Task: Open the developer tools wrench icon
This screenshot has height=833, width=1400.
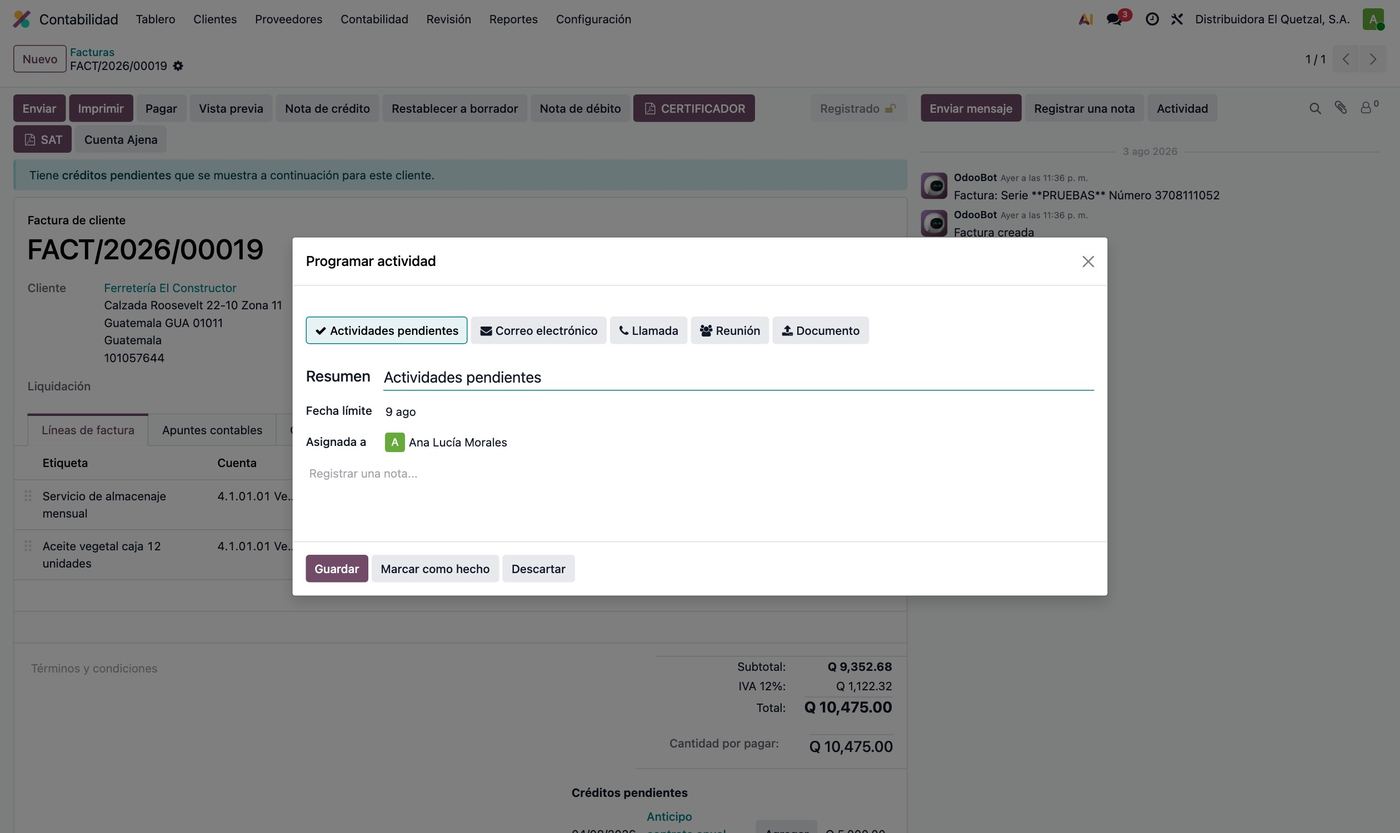Action: pyautogui.click(x=1177, y=19)
